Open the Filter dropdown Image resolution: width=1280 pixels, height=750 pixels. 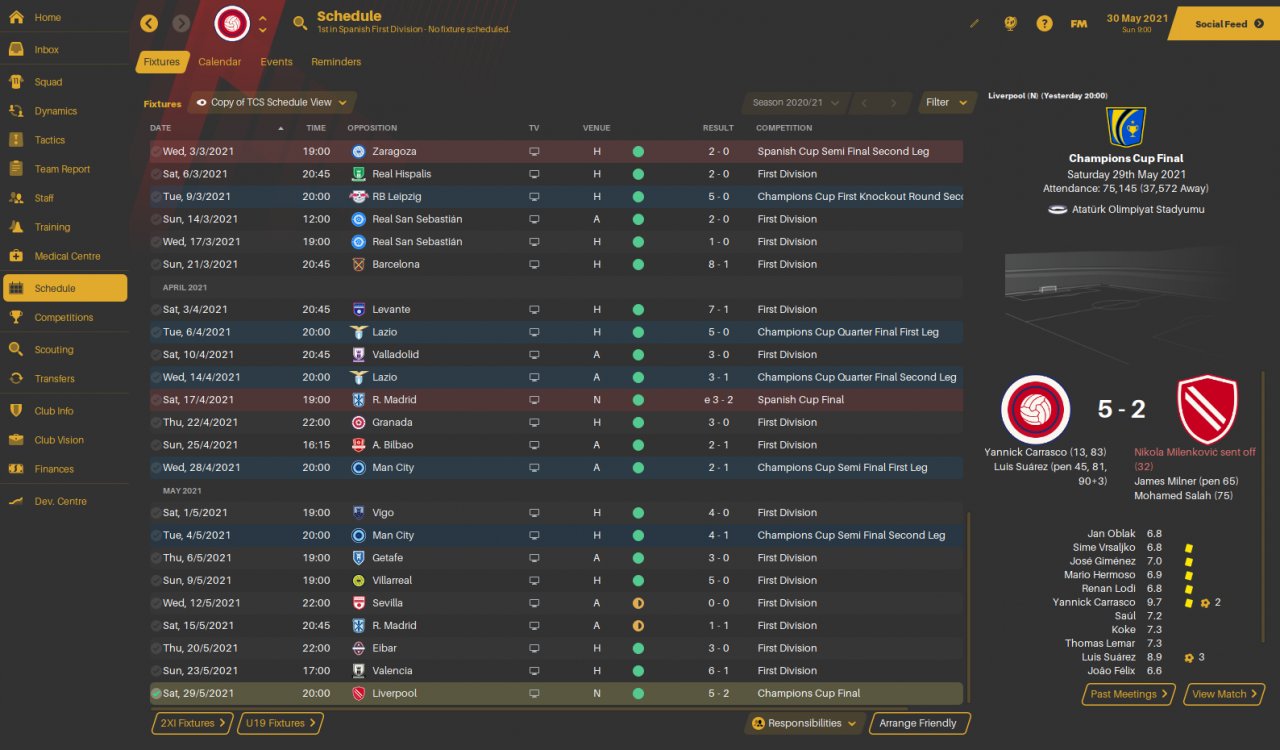coord(946,102)
